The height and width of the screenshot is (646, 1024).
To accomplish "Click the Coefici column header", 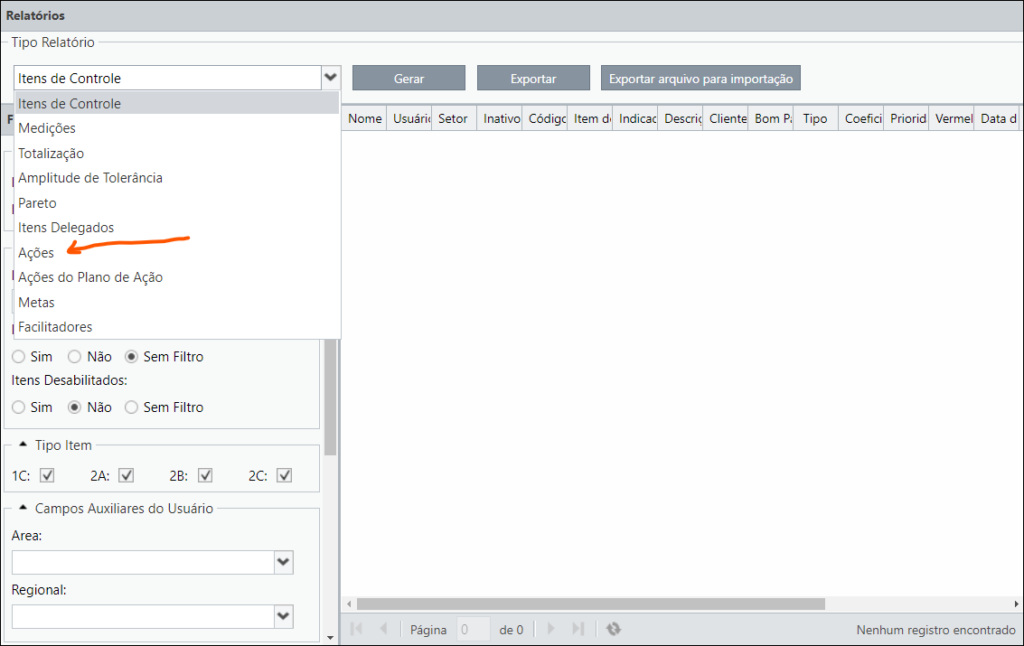I will [862, 118].
